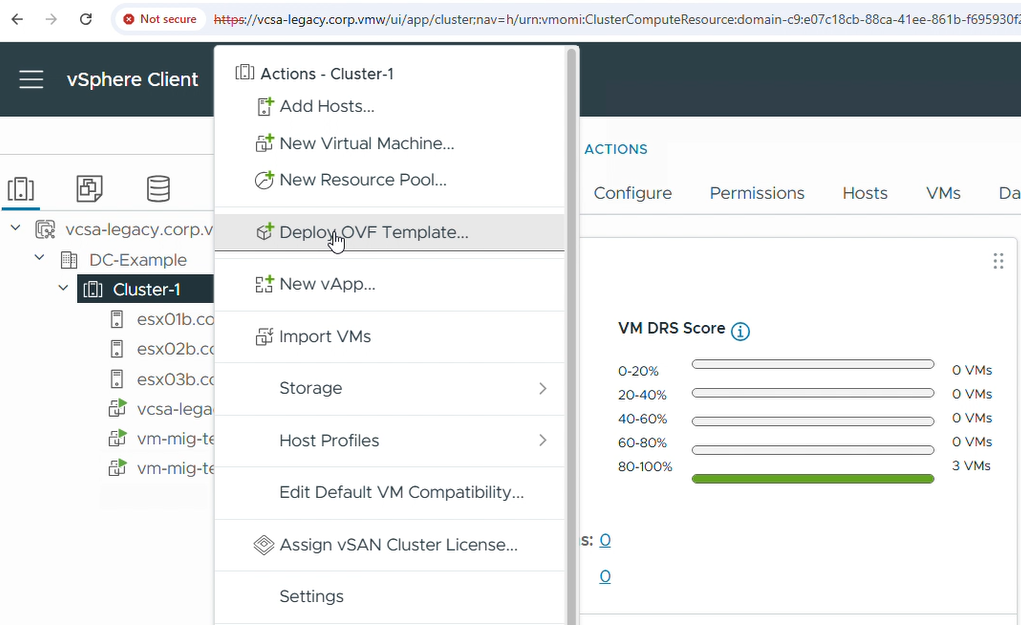1021x625 pixels.
Task: Click the esx01b host icon
Action: pos(117,319)
